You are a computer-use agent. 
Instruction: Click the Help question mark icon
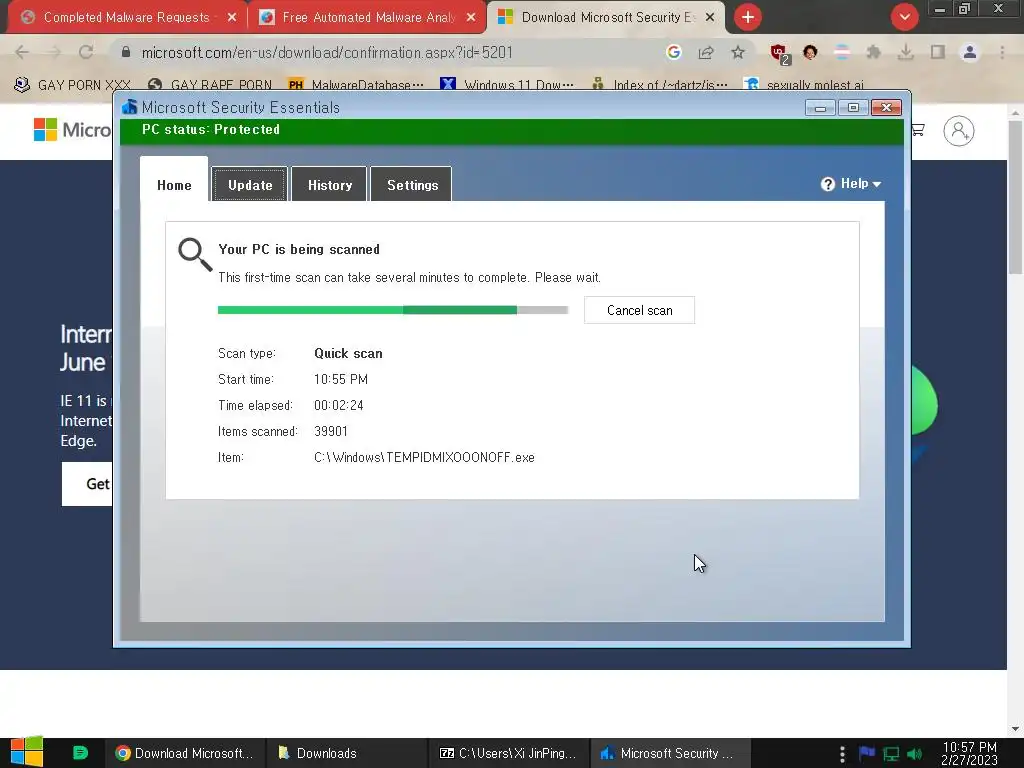(x=827, y=184)
